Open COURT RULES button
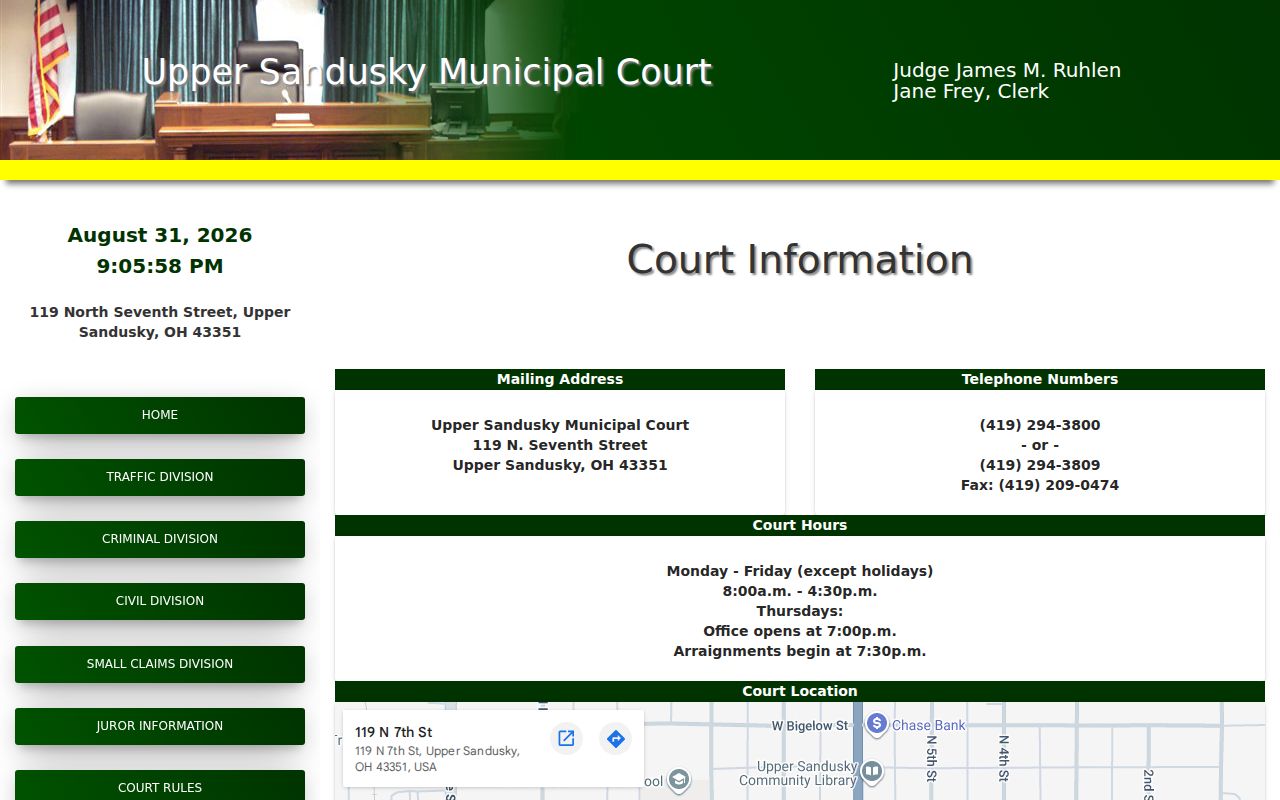 click(160, 786)
